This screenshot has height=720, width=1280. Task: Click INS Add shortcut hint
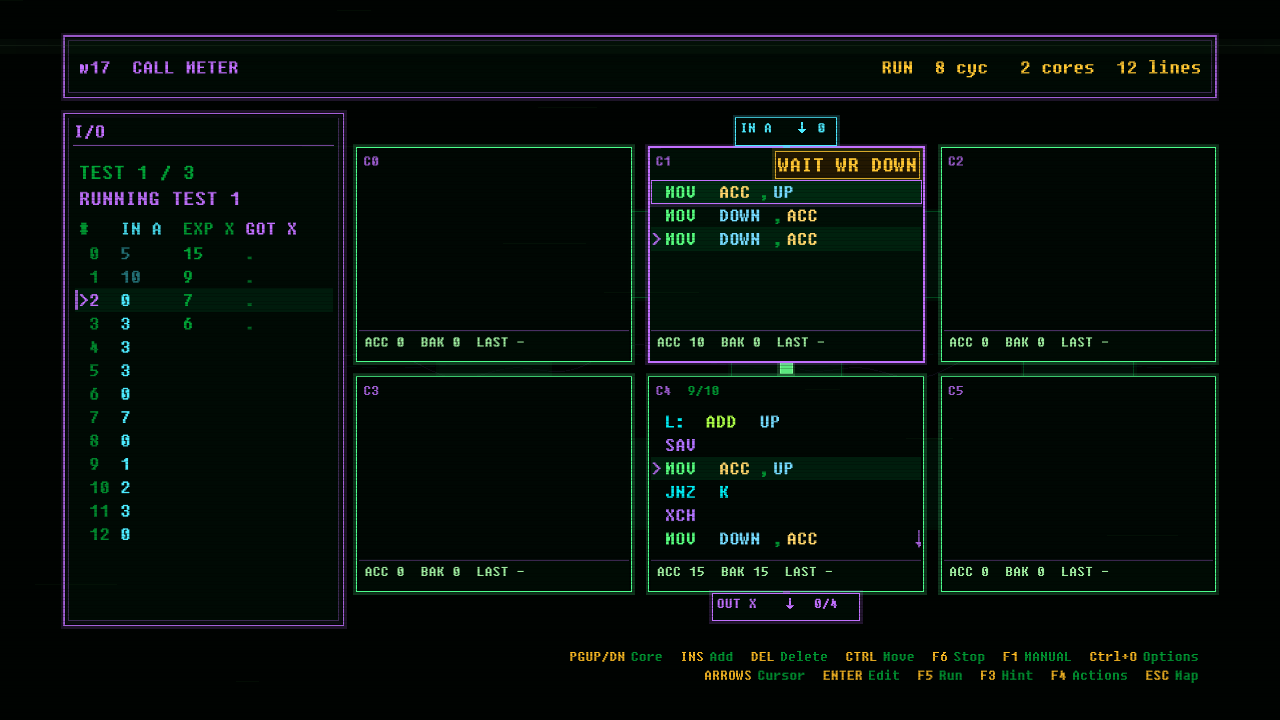click(x=707, y=657)
